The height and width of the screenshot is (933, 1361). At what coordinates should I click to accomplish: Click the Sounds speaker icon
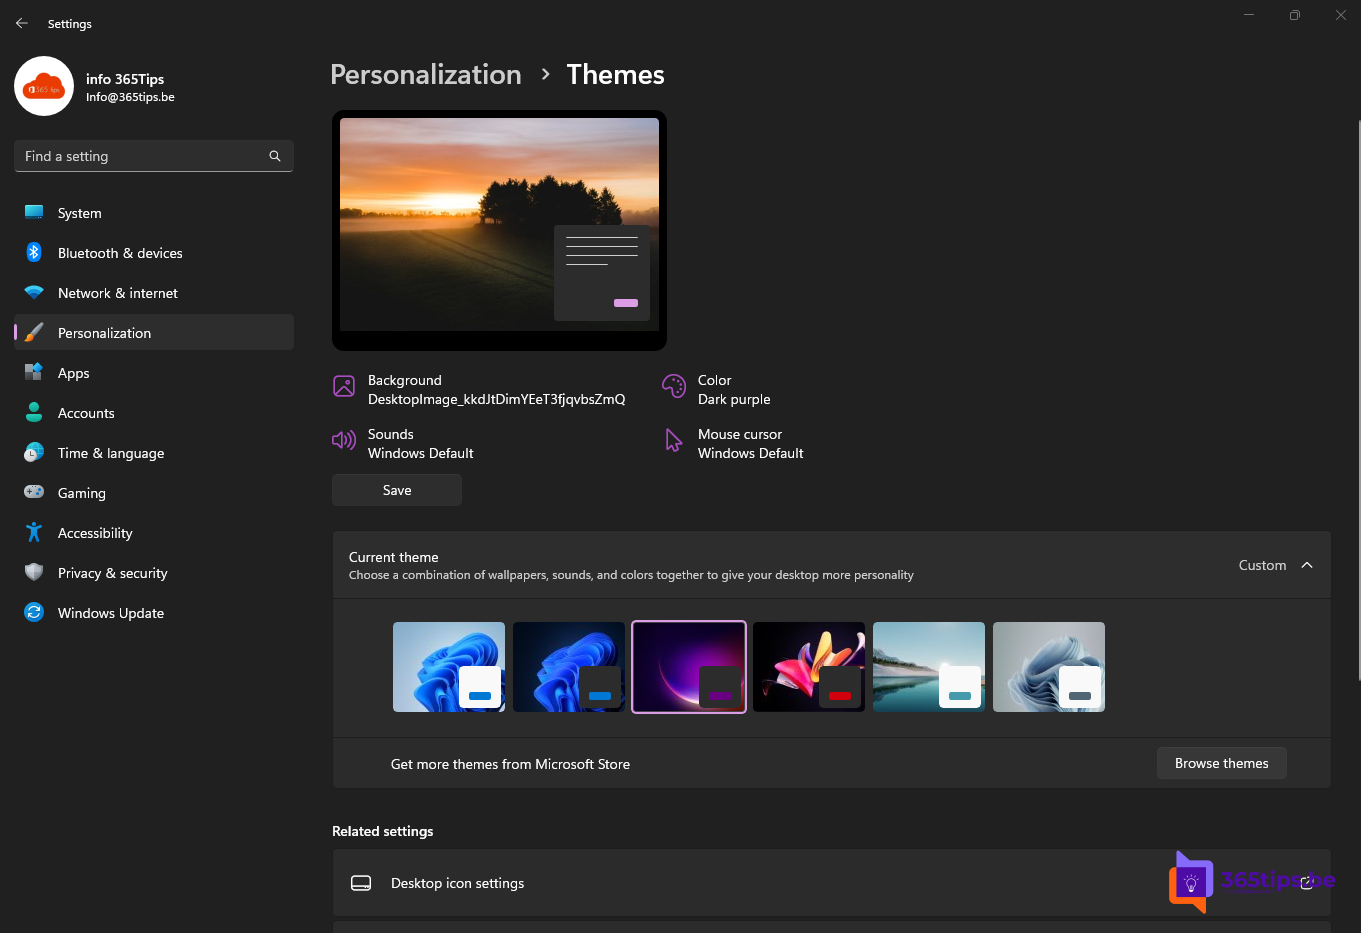point(343,440)
